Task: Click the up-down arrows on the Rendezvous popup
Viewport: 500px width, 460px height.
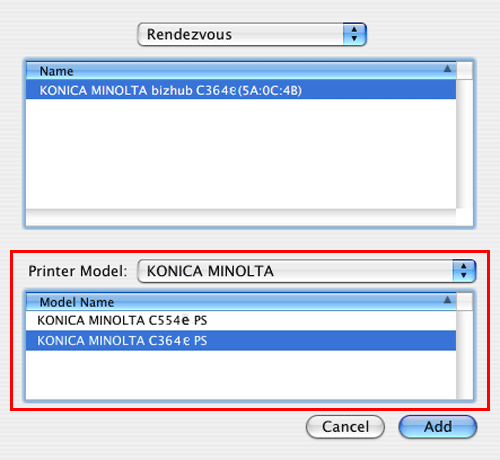Action: pos(355,34)
